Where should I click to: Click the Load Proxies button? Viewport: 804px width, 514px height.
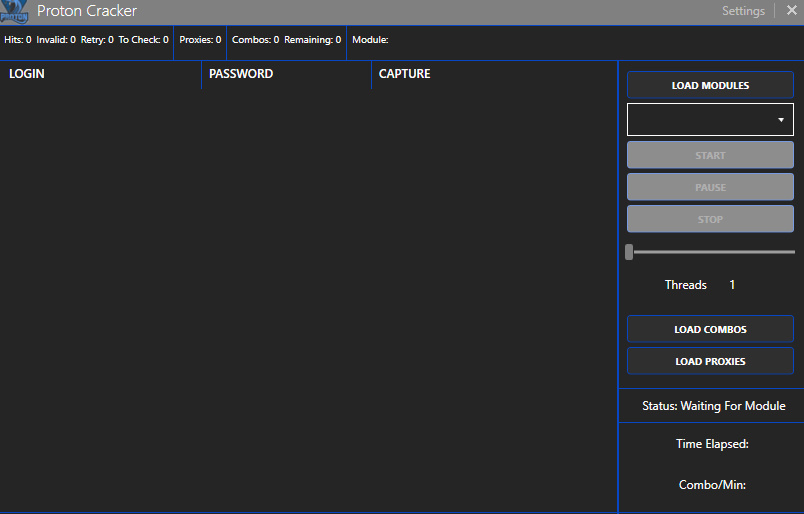coord(710,361)
